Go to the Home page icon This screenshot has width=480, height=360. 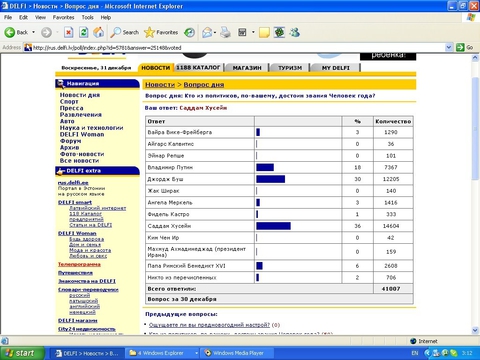pos(98,32)
